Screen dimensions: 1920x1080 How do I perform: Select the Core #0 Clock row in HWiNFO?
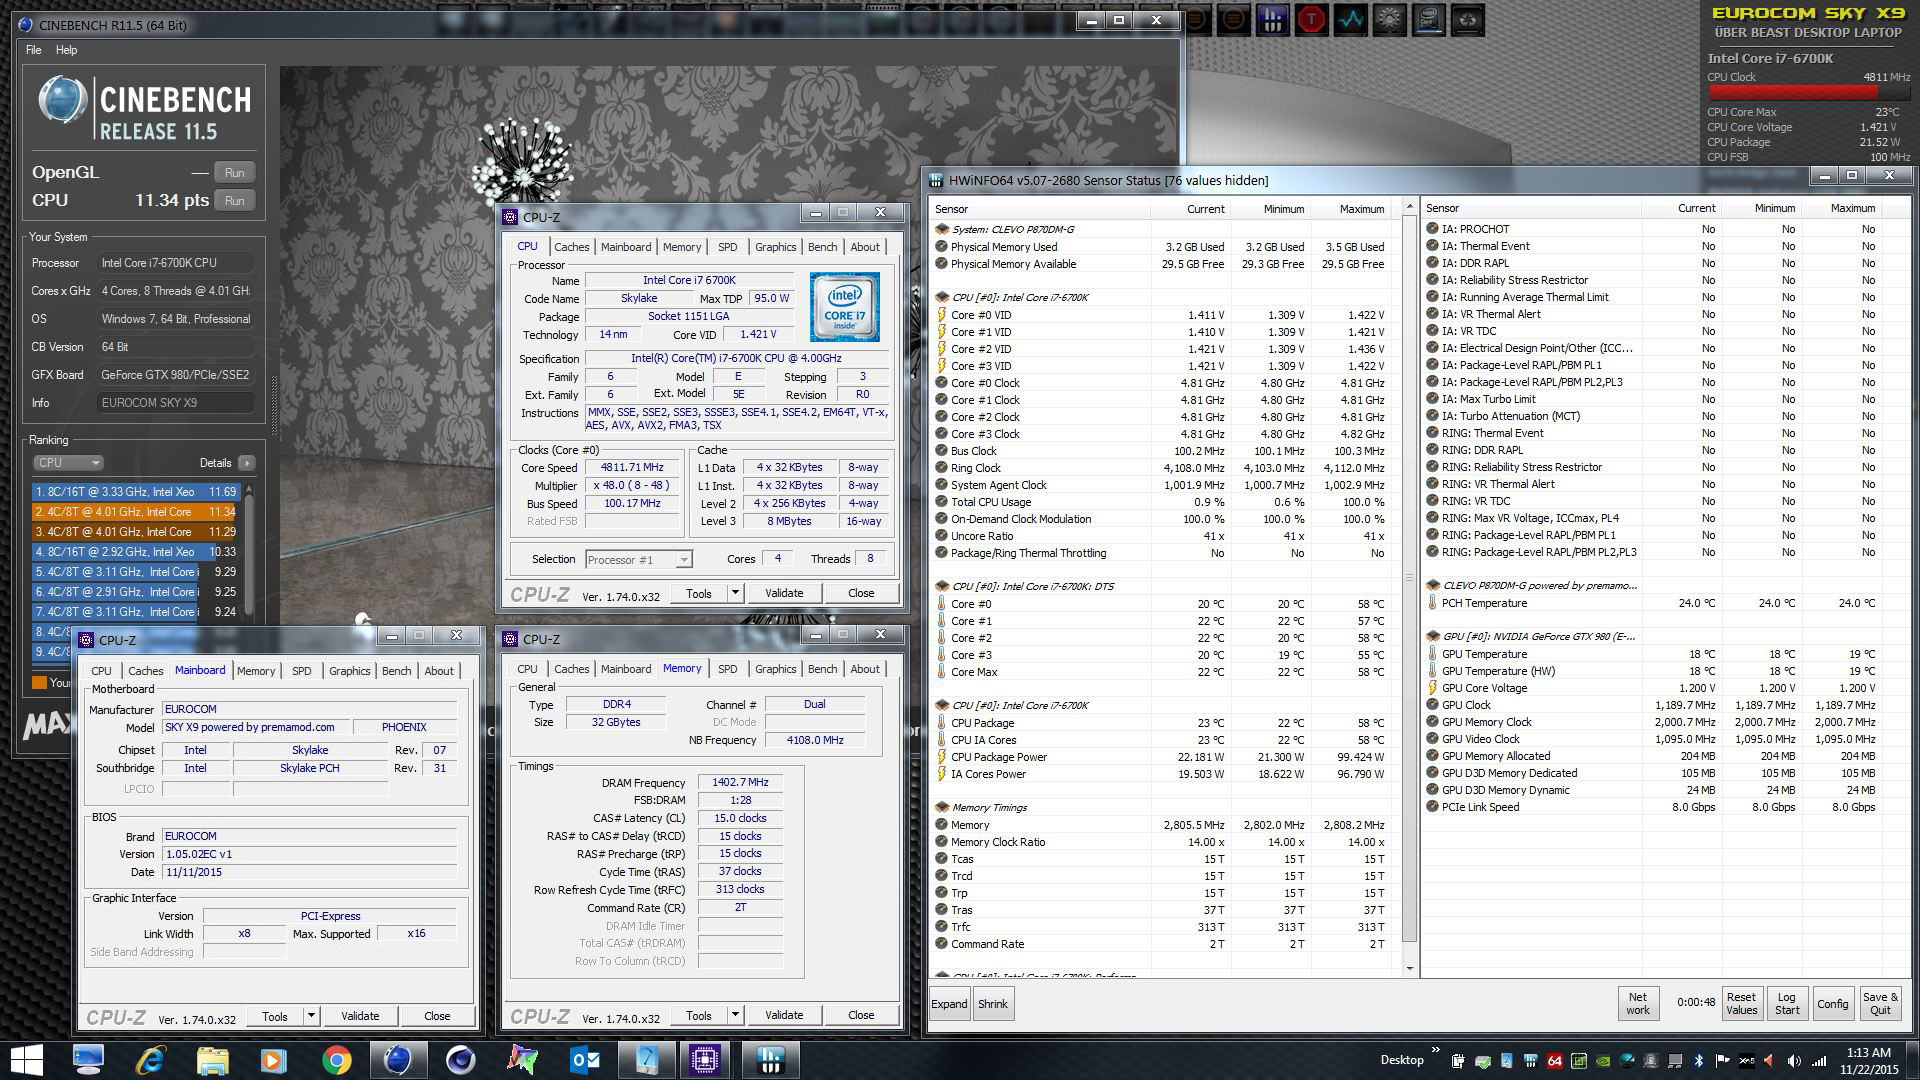[x=1160, y=383]
